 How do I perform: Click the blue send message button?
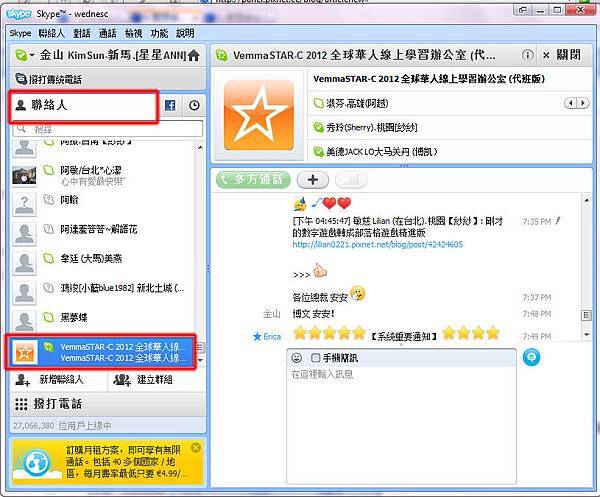(532, 357)
